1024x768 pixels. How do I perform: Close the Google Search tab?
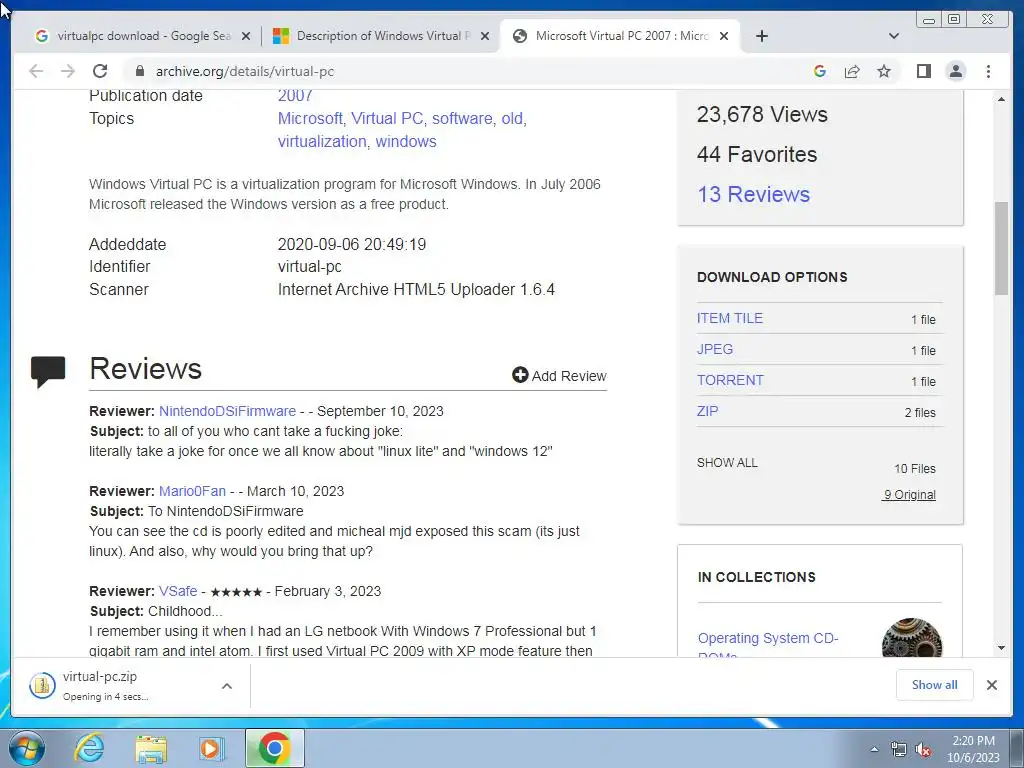pyautogui.click(x=246, y=36)
